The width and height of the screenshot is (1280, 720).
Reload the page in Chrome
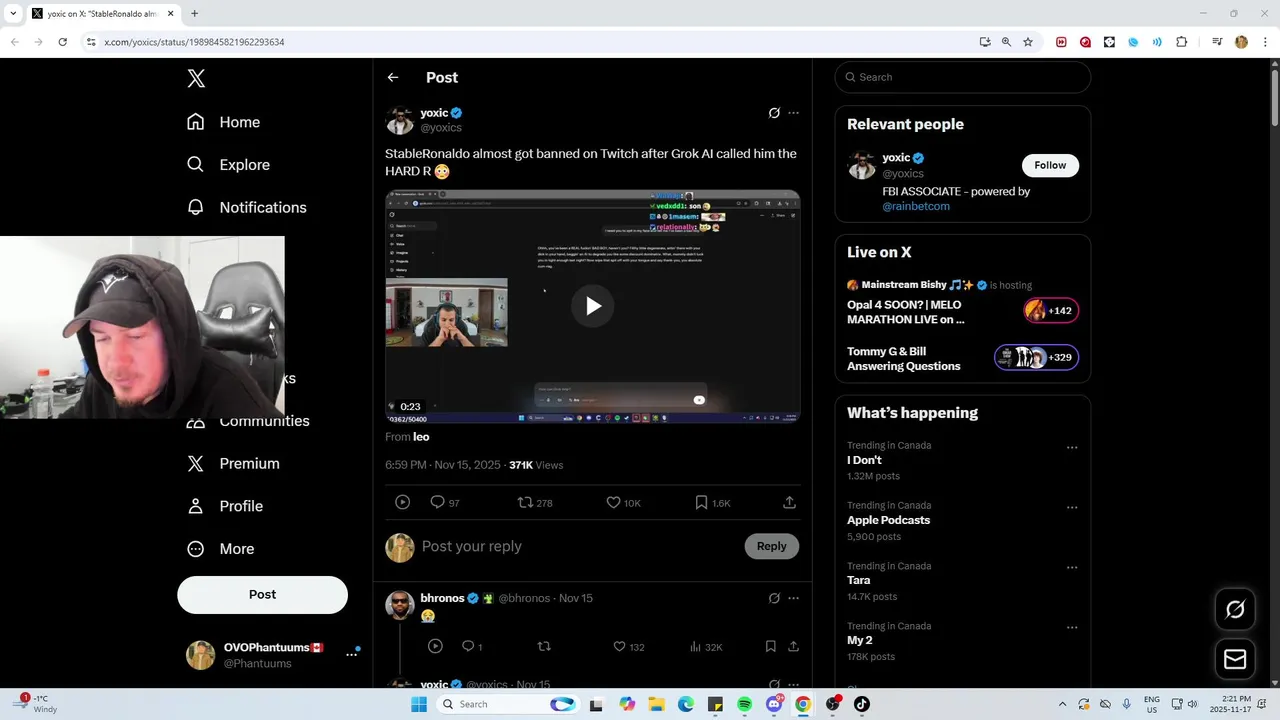click(x=62, y=42)
